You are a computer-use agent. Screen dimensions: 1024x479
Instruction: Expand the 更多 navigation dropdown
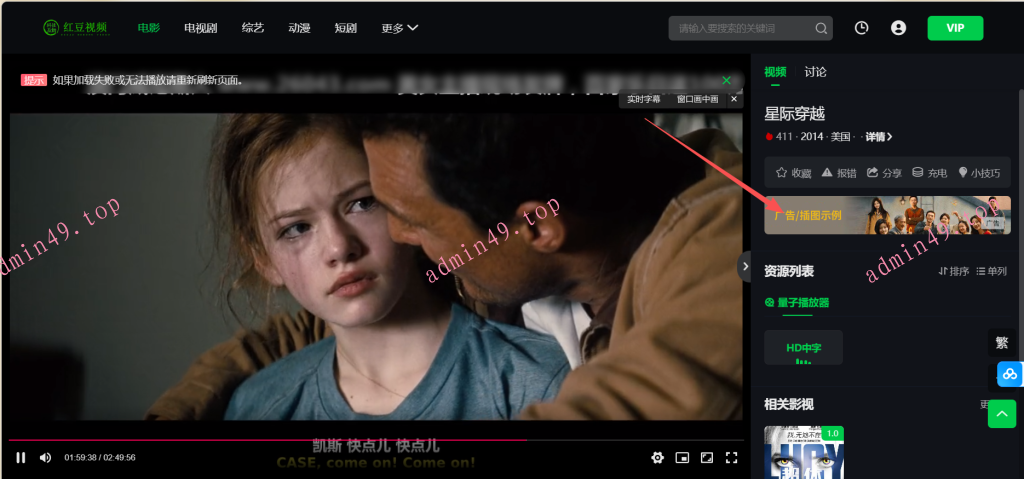(400, 28)
